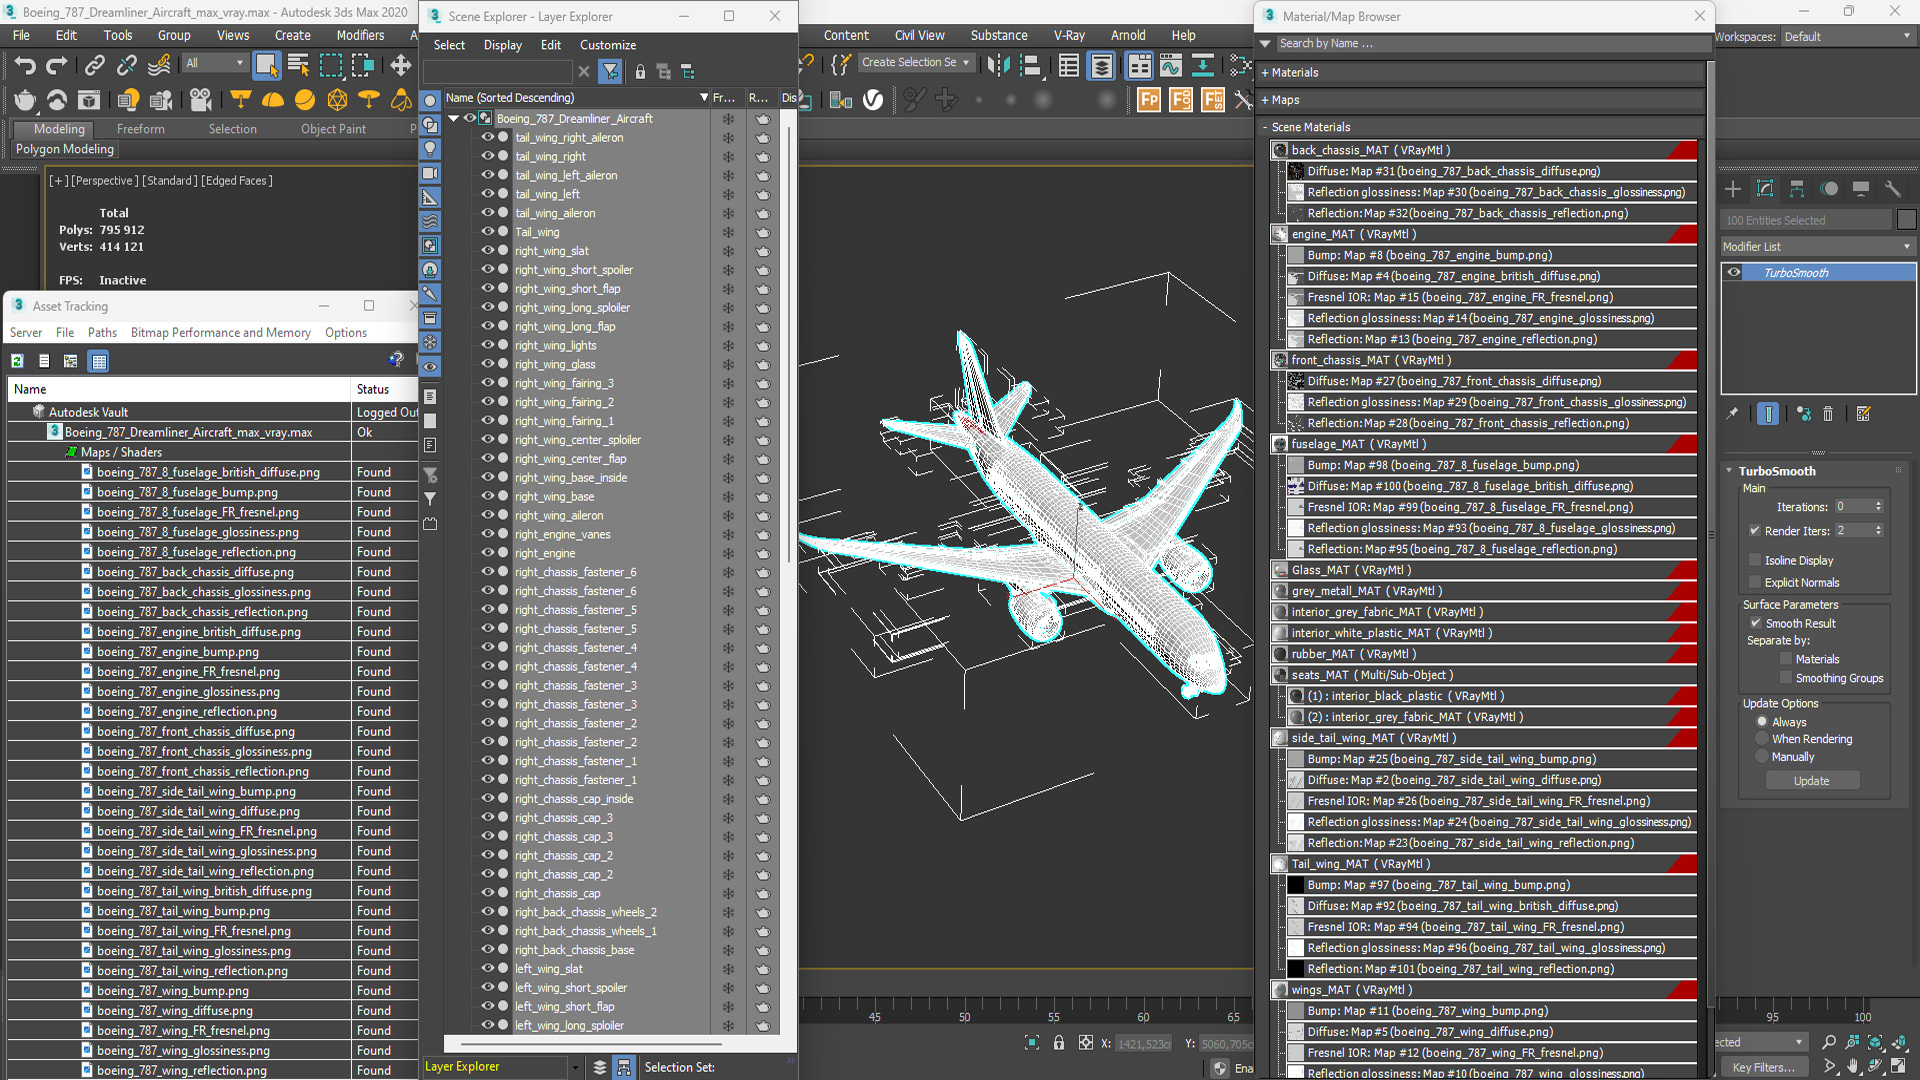Click the orange FP plugin button
Screen dimensions: 1920x1080
pyautogui.click(x=1149, y=100)
